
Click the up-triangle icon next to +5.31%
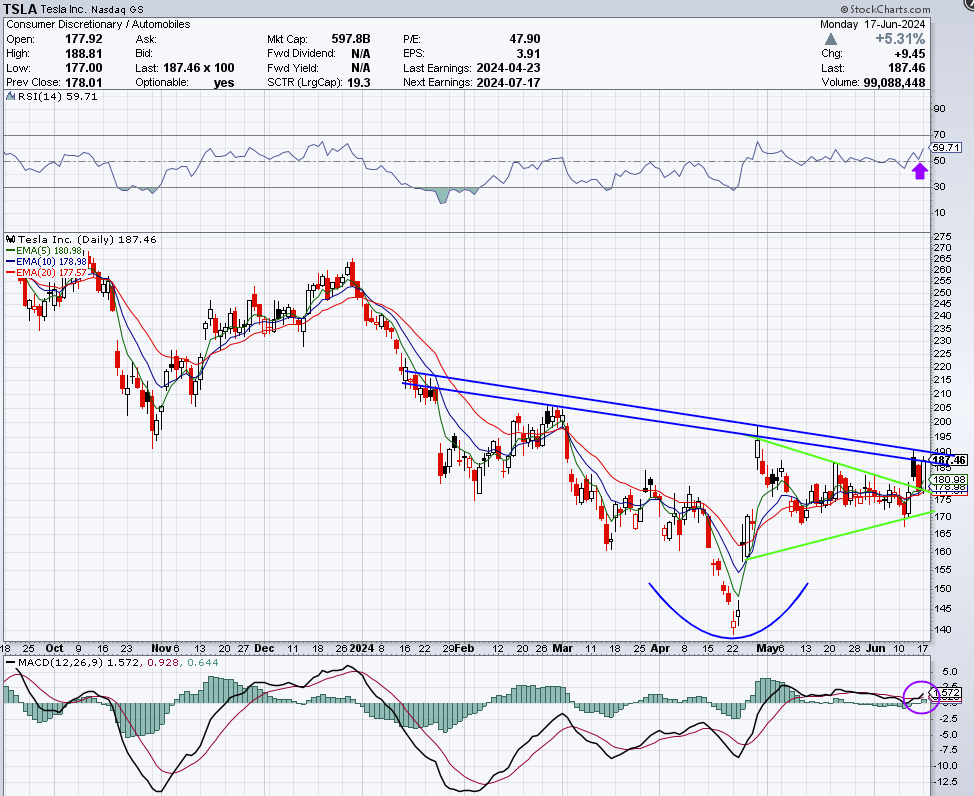tap(831, 39)
